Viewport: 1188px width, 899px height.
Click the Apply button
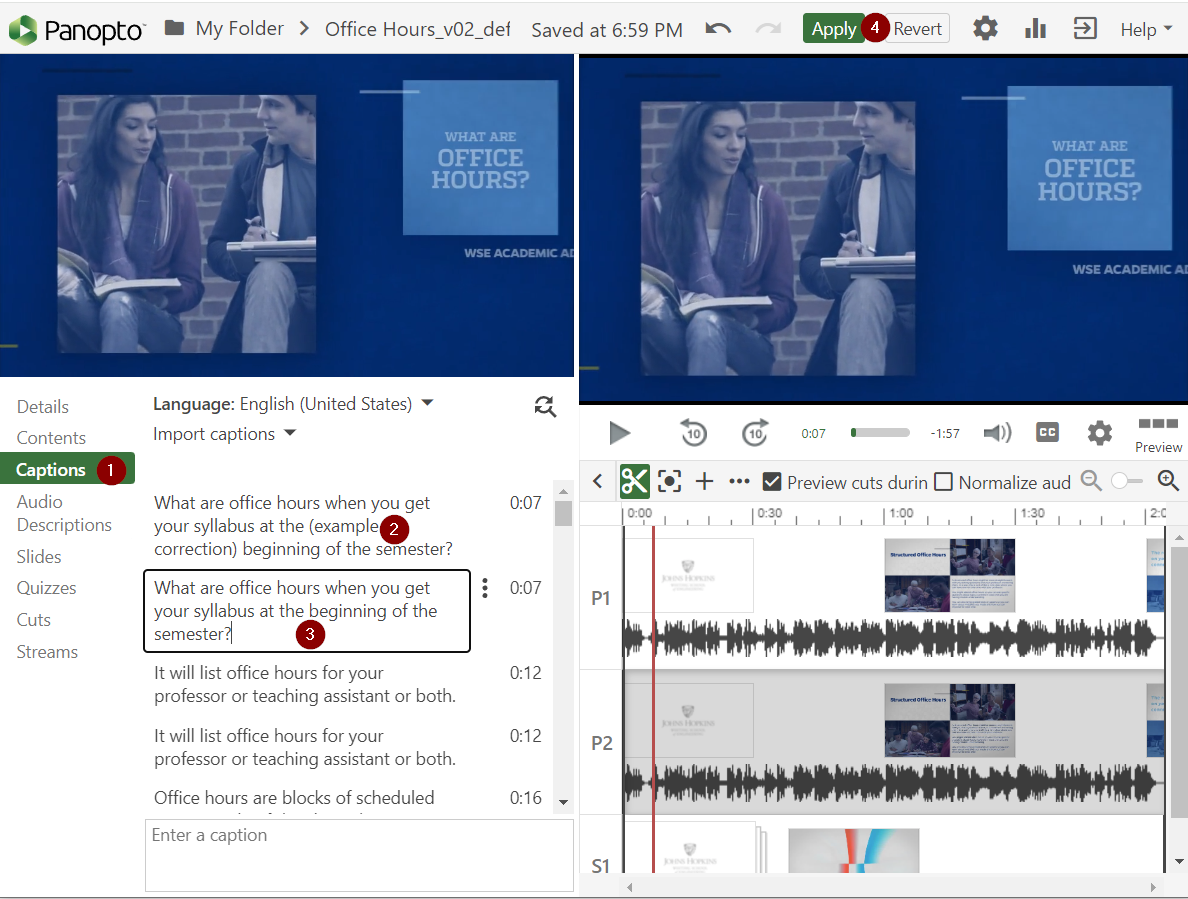coord(834,28)
